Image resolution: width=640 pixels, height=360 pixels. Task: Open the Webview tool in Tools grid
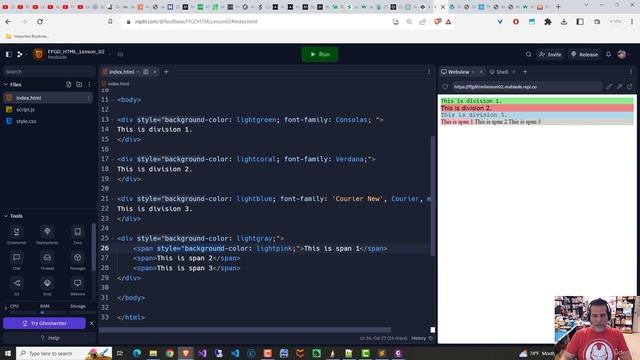[x=78, y=287]
